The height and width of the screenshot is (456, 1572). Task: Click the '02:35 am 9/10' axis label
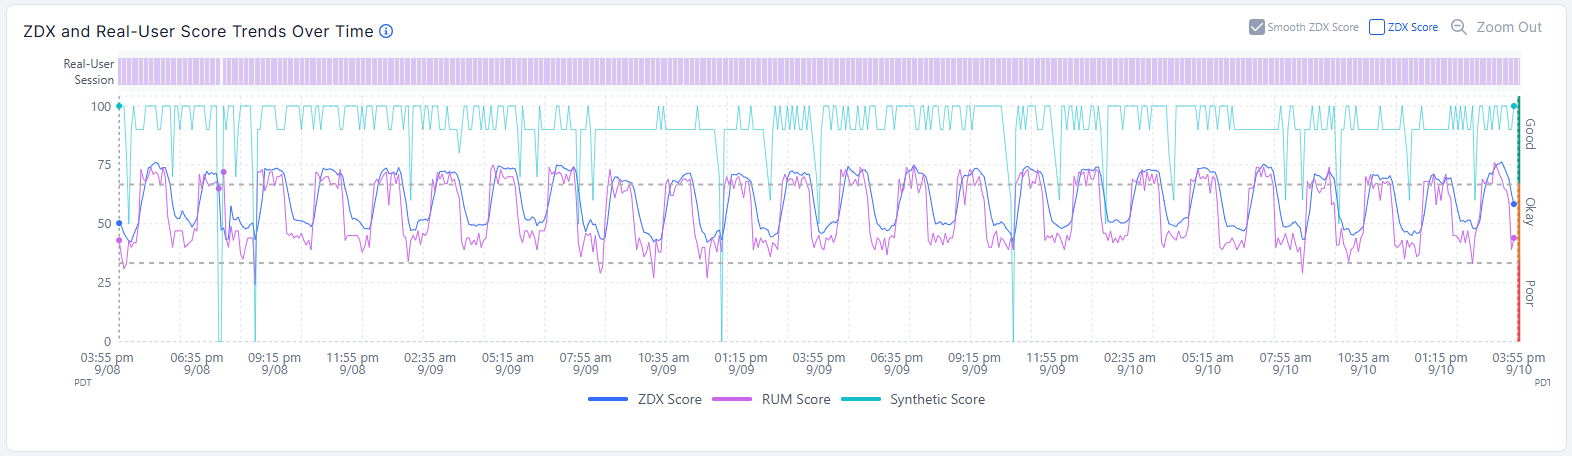[1130, 363]
